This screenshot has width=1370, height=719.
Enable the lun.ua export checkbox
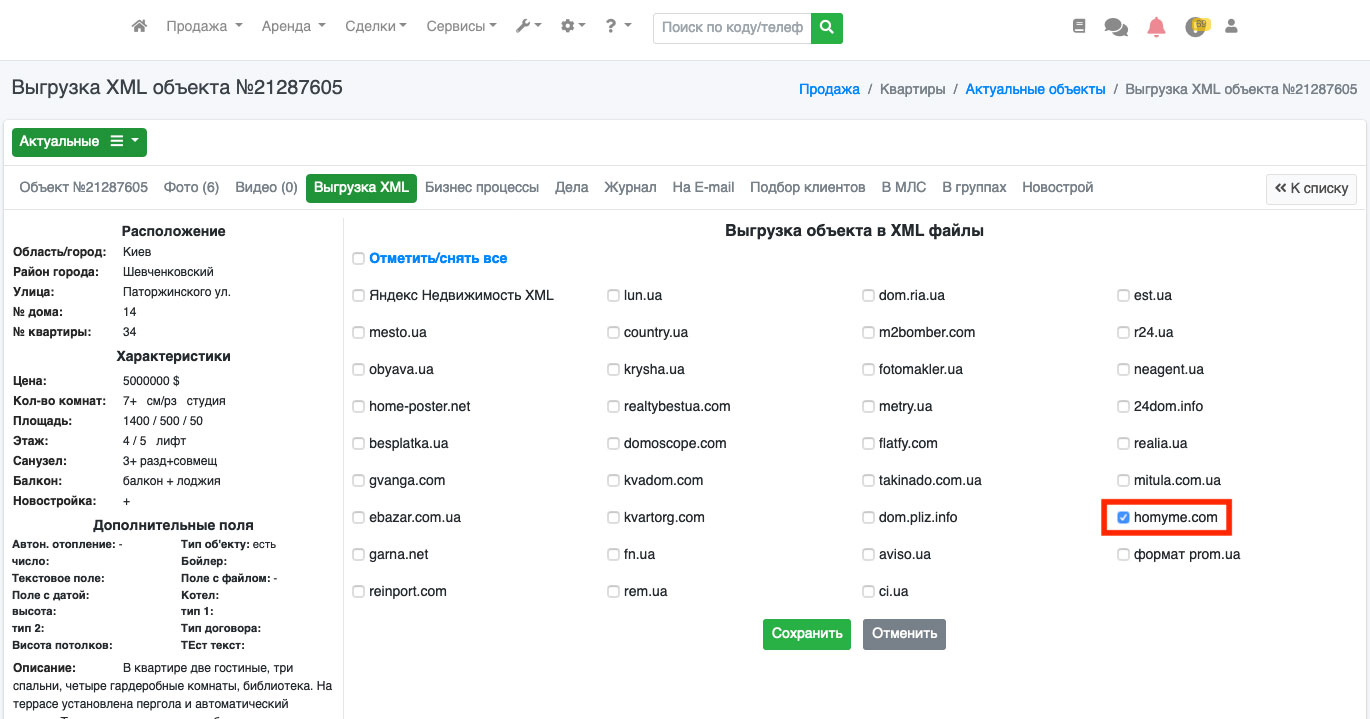pos(614,296)
